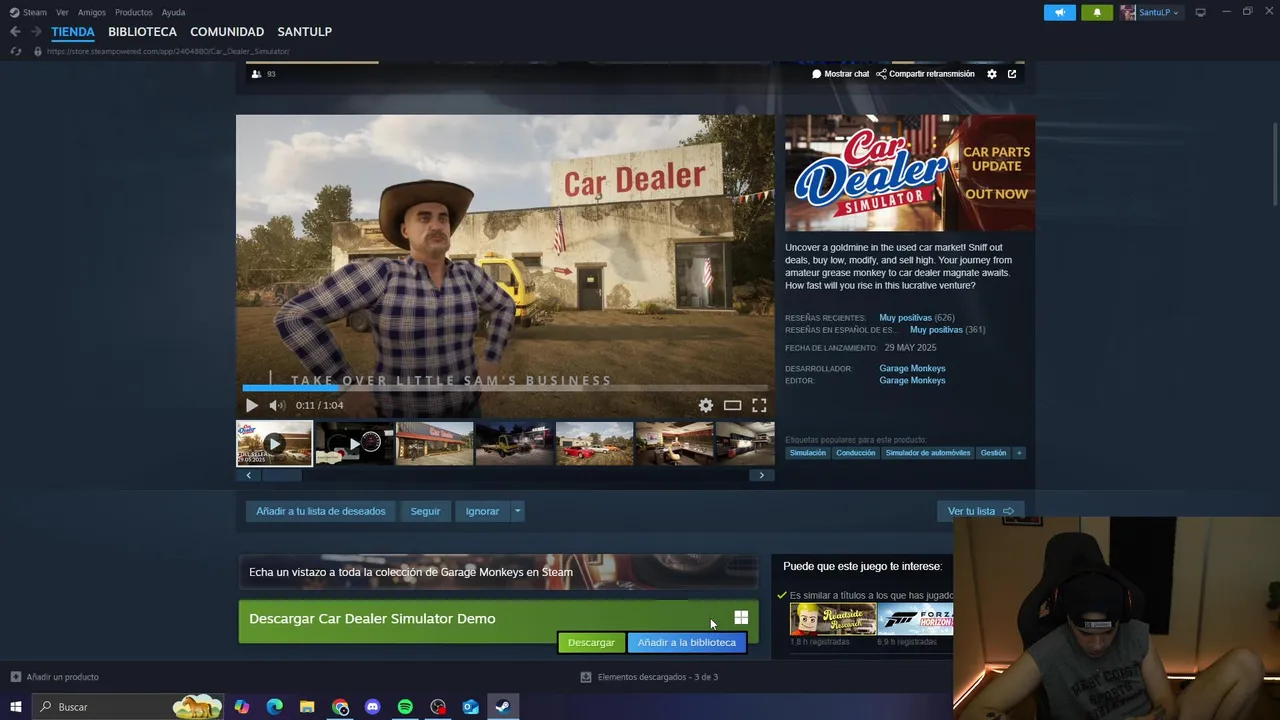The height and width of the screenshot is (720, 1280).
Task: Select the red car screenshot thumbnail
Action: click(594, 443)
